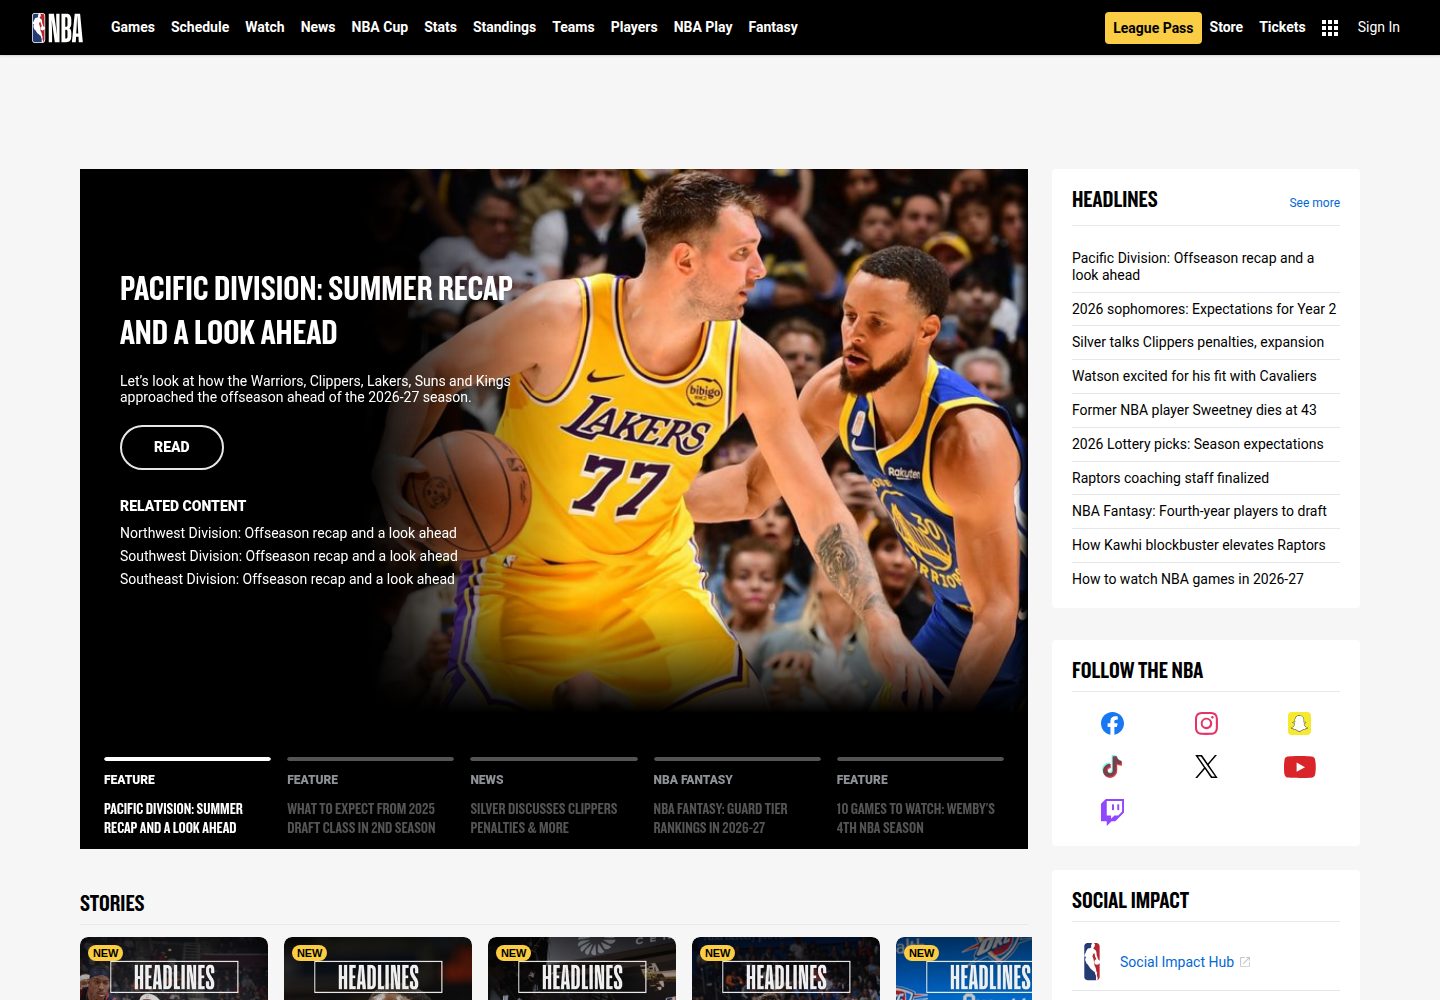Go to Watch in navigation
This screenshot has height=1000, width=1440.
point(265,27)
